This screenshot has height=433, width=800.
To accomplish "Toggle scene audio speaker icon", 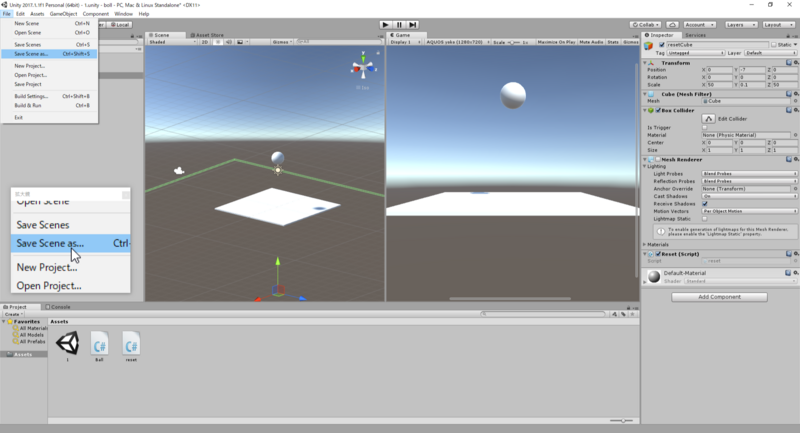I will pyautogui.click(x=229, y=42).
